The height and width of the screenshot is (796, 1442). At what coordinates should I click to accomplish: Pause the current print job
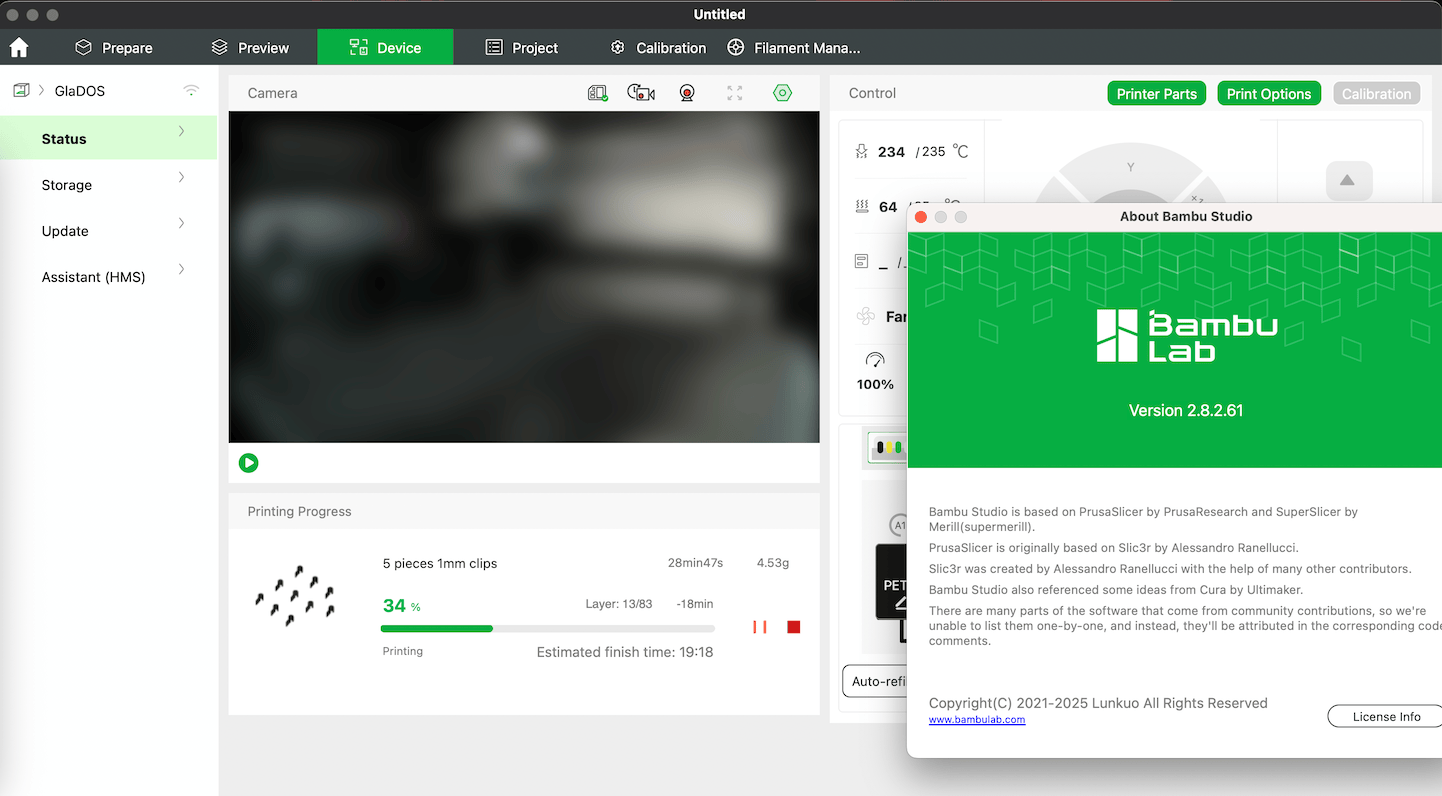pos(760,627)
